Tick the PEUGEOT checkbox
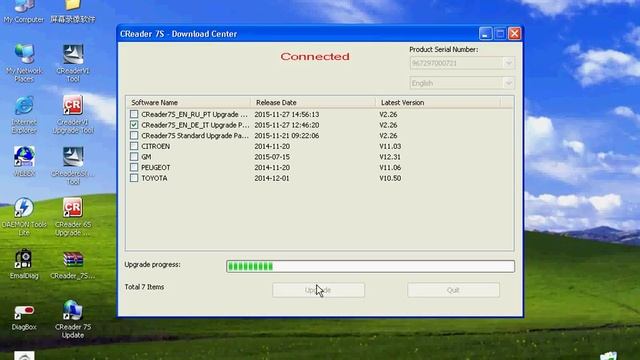The width and height of the screenshot is (640, 360). [134, 167]
